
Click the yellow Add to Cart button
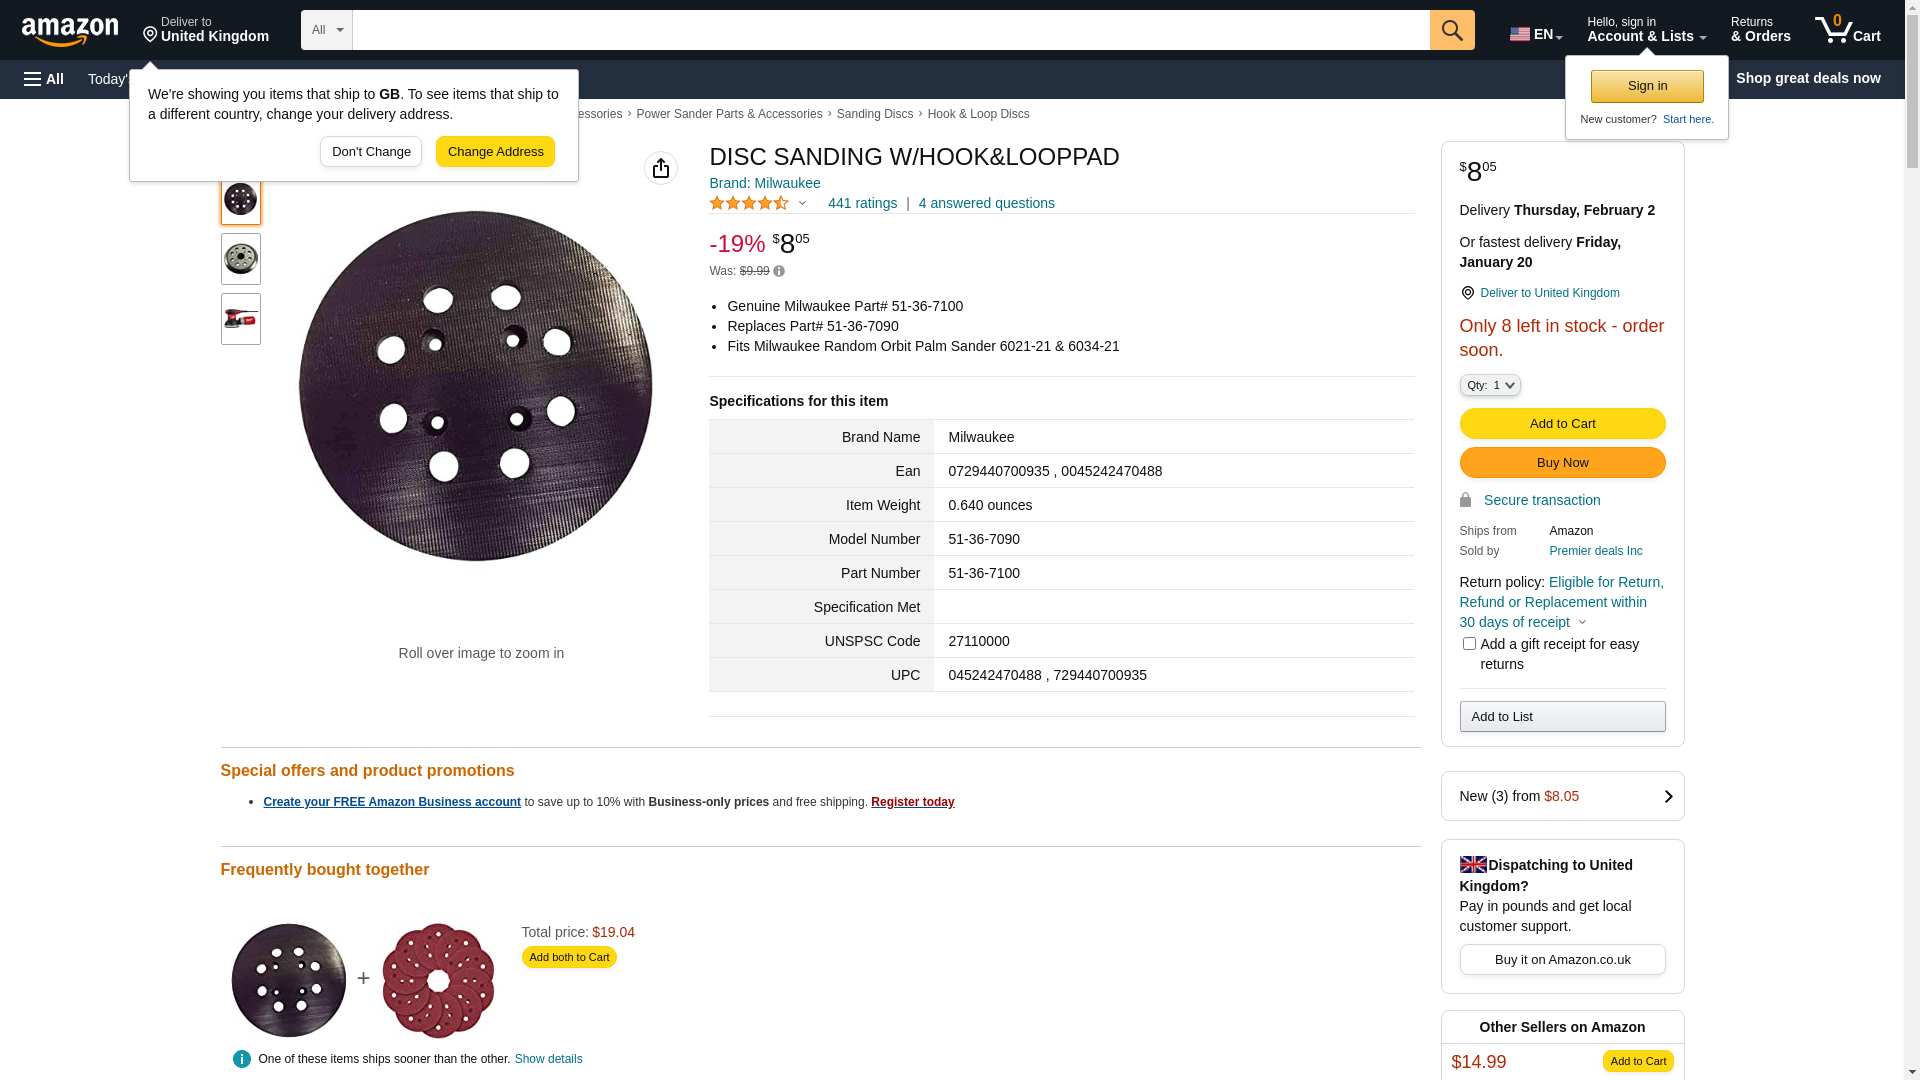(1562, 423)
